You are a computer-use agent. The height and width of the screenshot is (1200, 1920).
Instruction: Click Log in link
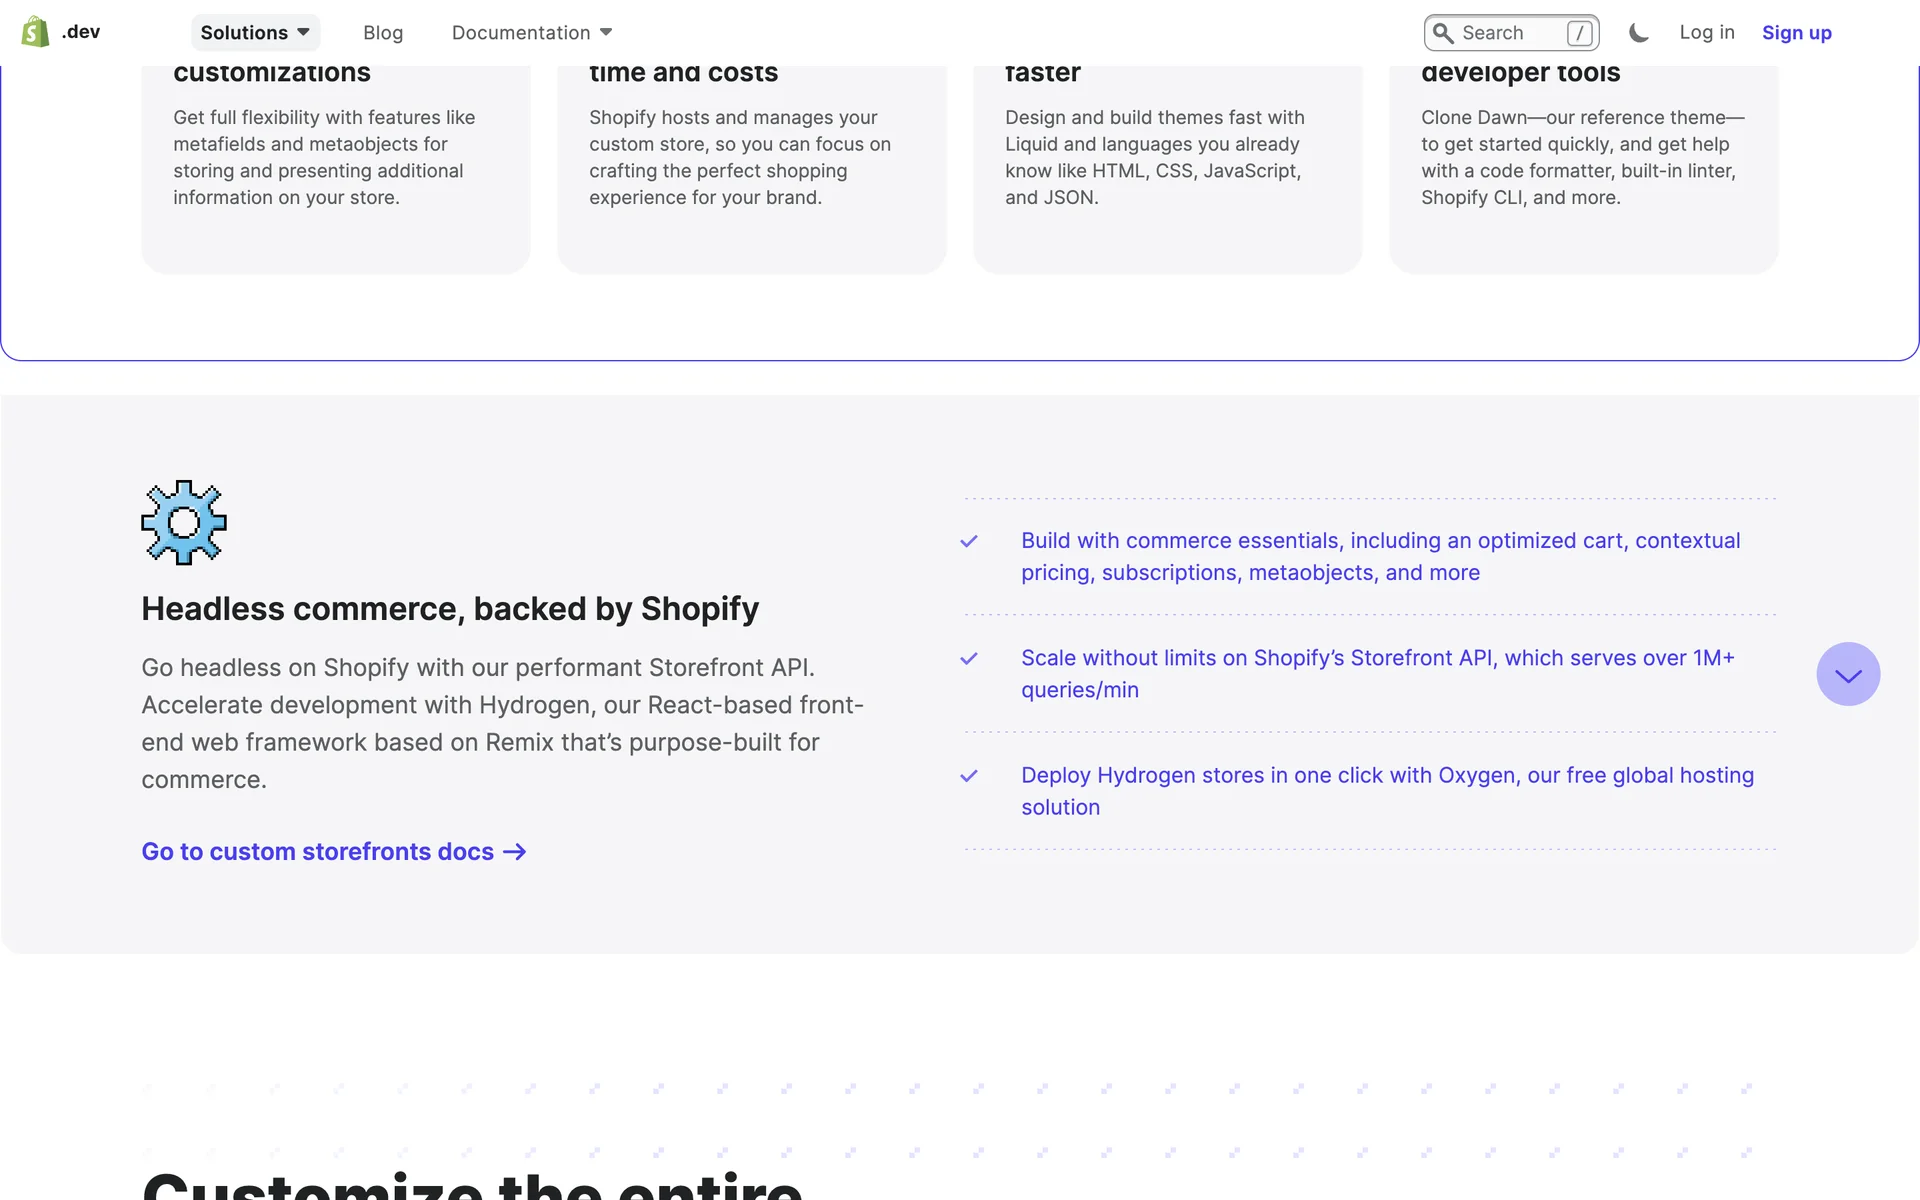pos(1706,32)
